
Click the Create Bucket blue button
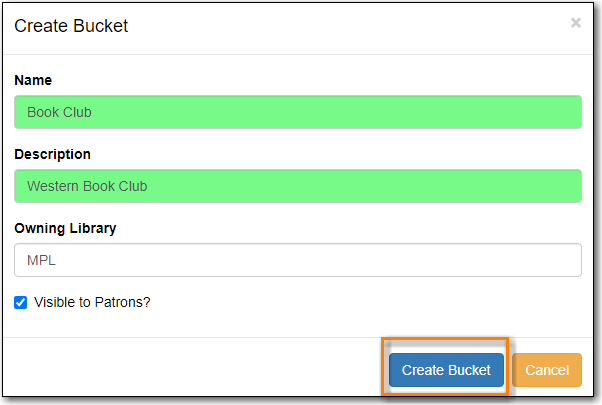[x=446, y=370]
